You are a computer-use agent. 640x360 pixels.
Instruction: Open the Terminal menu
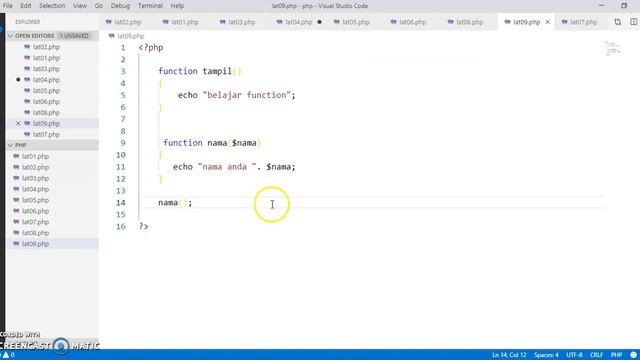tap(150, 6)
